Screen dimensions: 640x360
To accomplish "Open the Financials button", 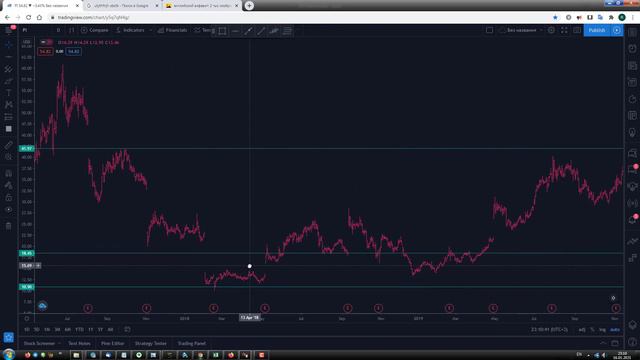I will (172, 30).
